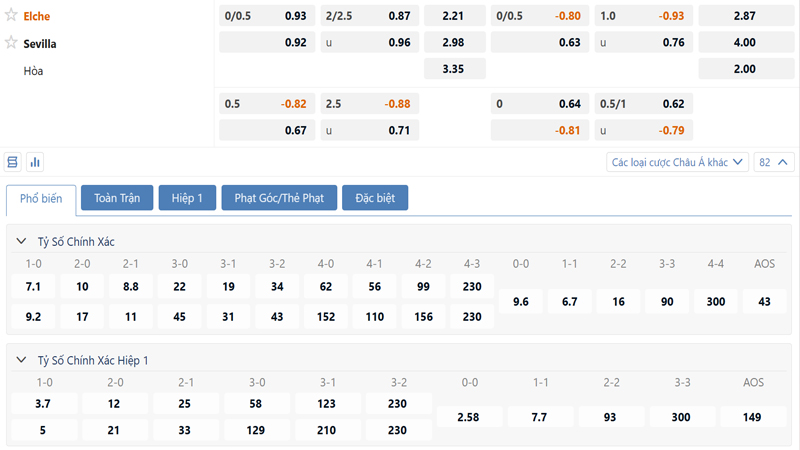Choose the full-time AOS odds 43
Viewport: 800px width, 450px height.
pyautogui.click(x=765, y=302)
